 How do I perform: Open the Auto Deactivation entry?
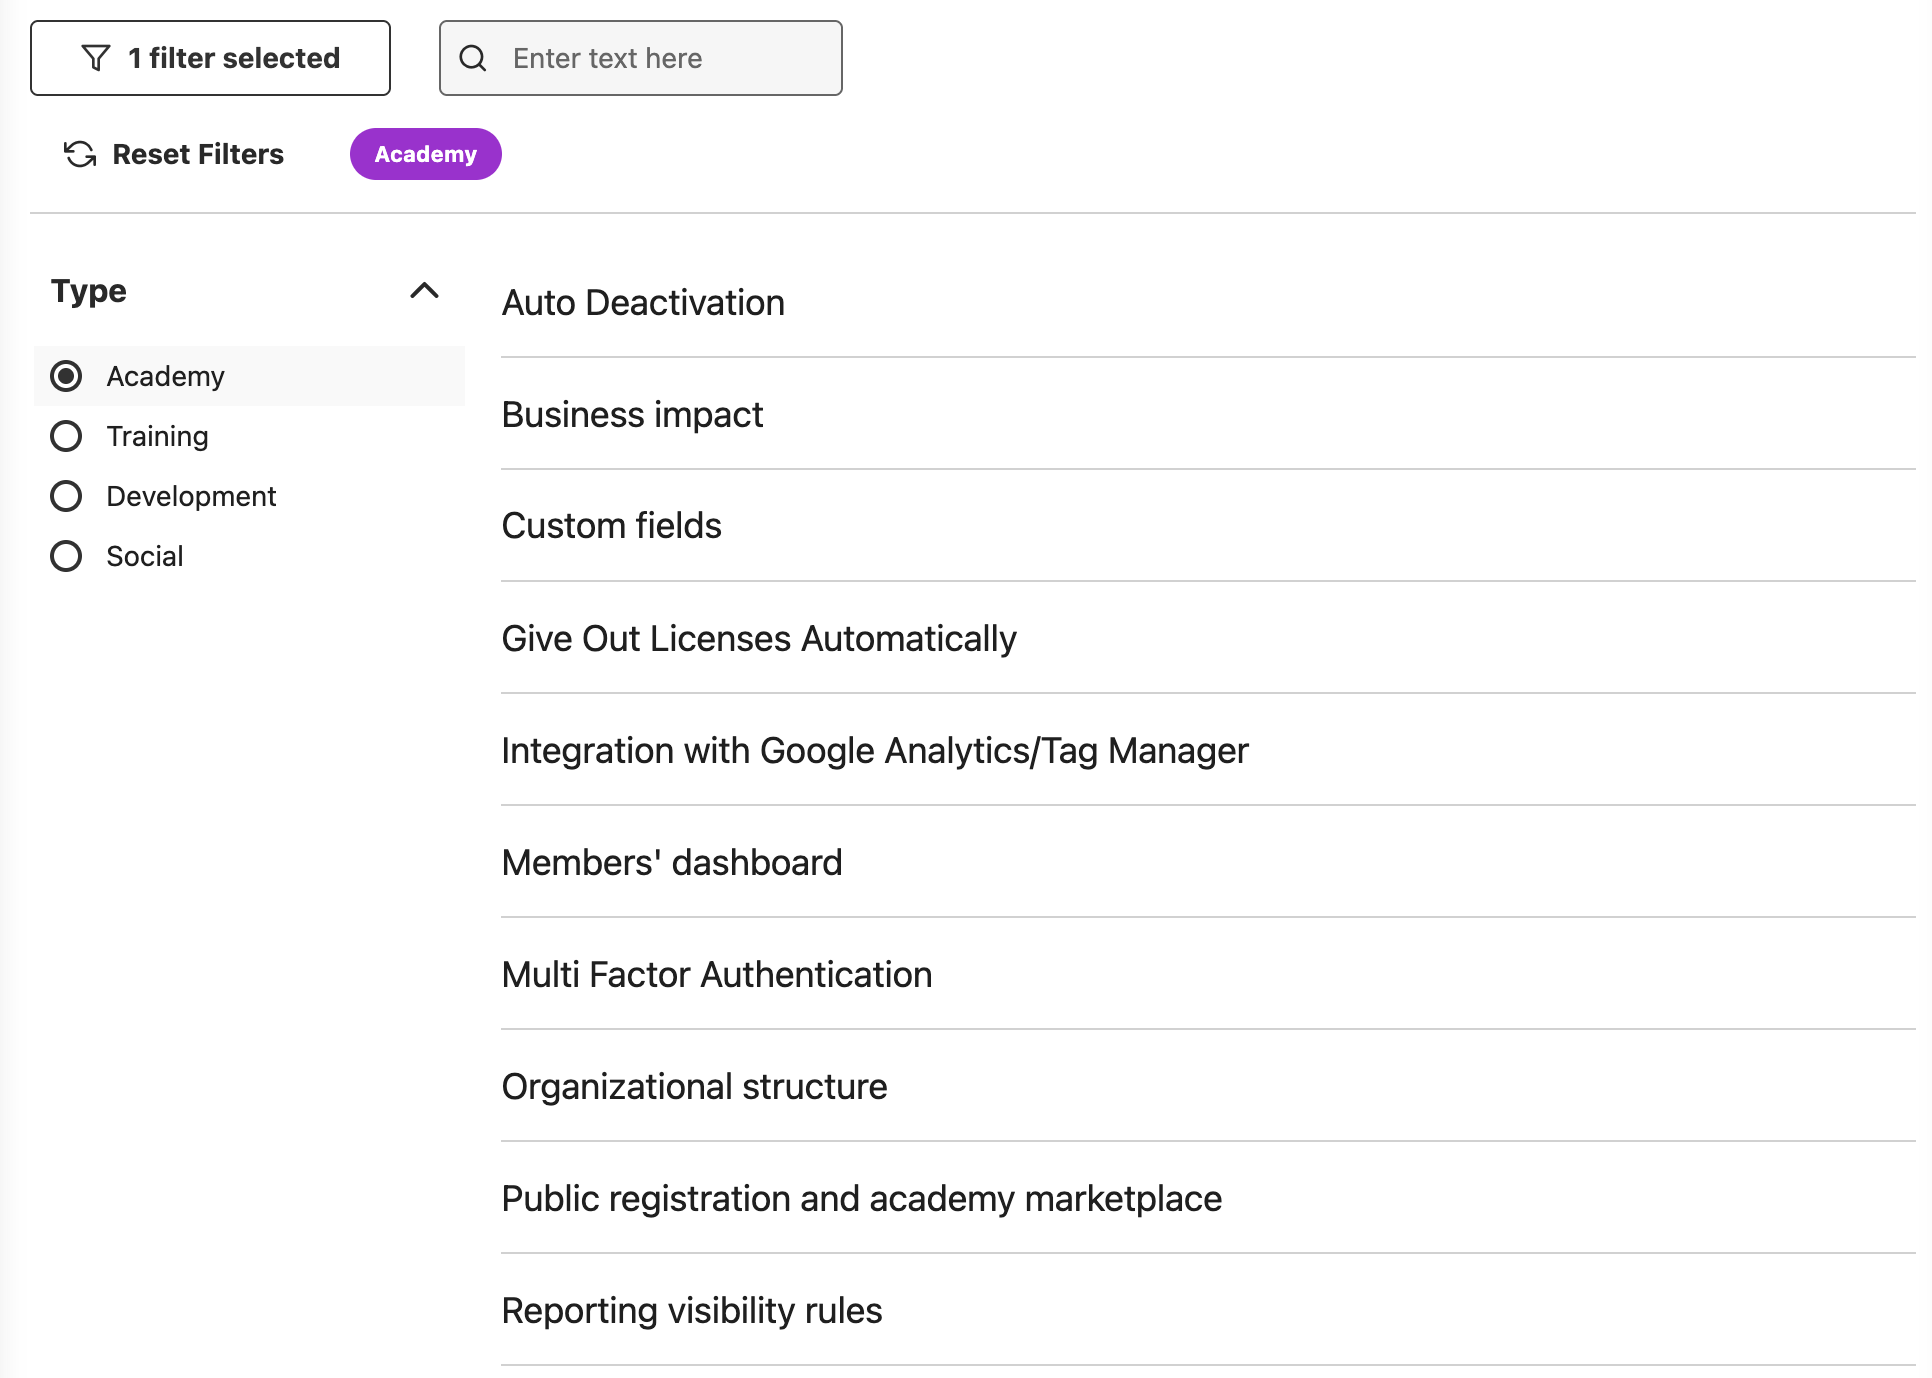(x=643, y=303)
